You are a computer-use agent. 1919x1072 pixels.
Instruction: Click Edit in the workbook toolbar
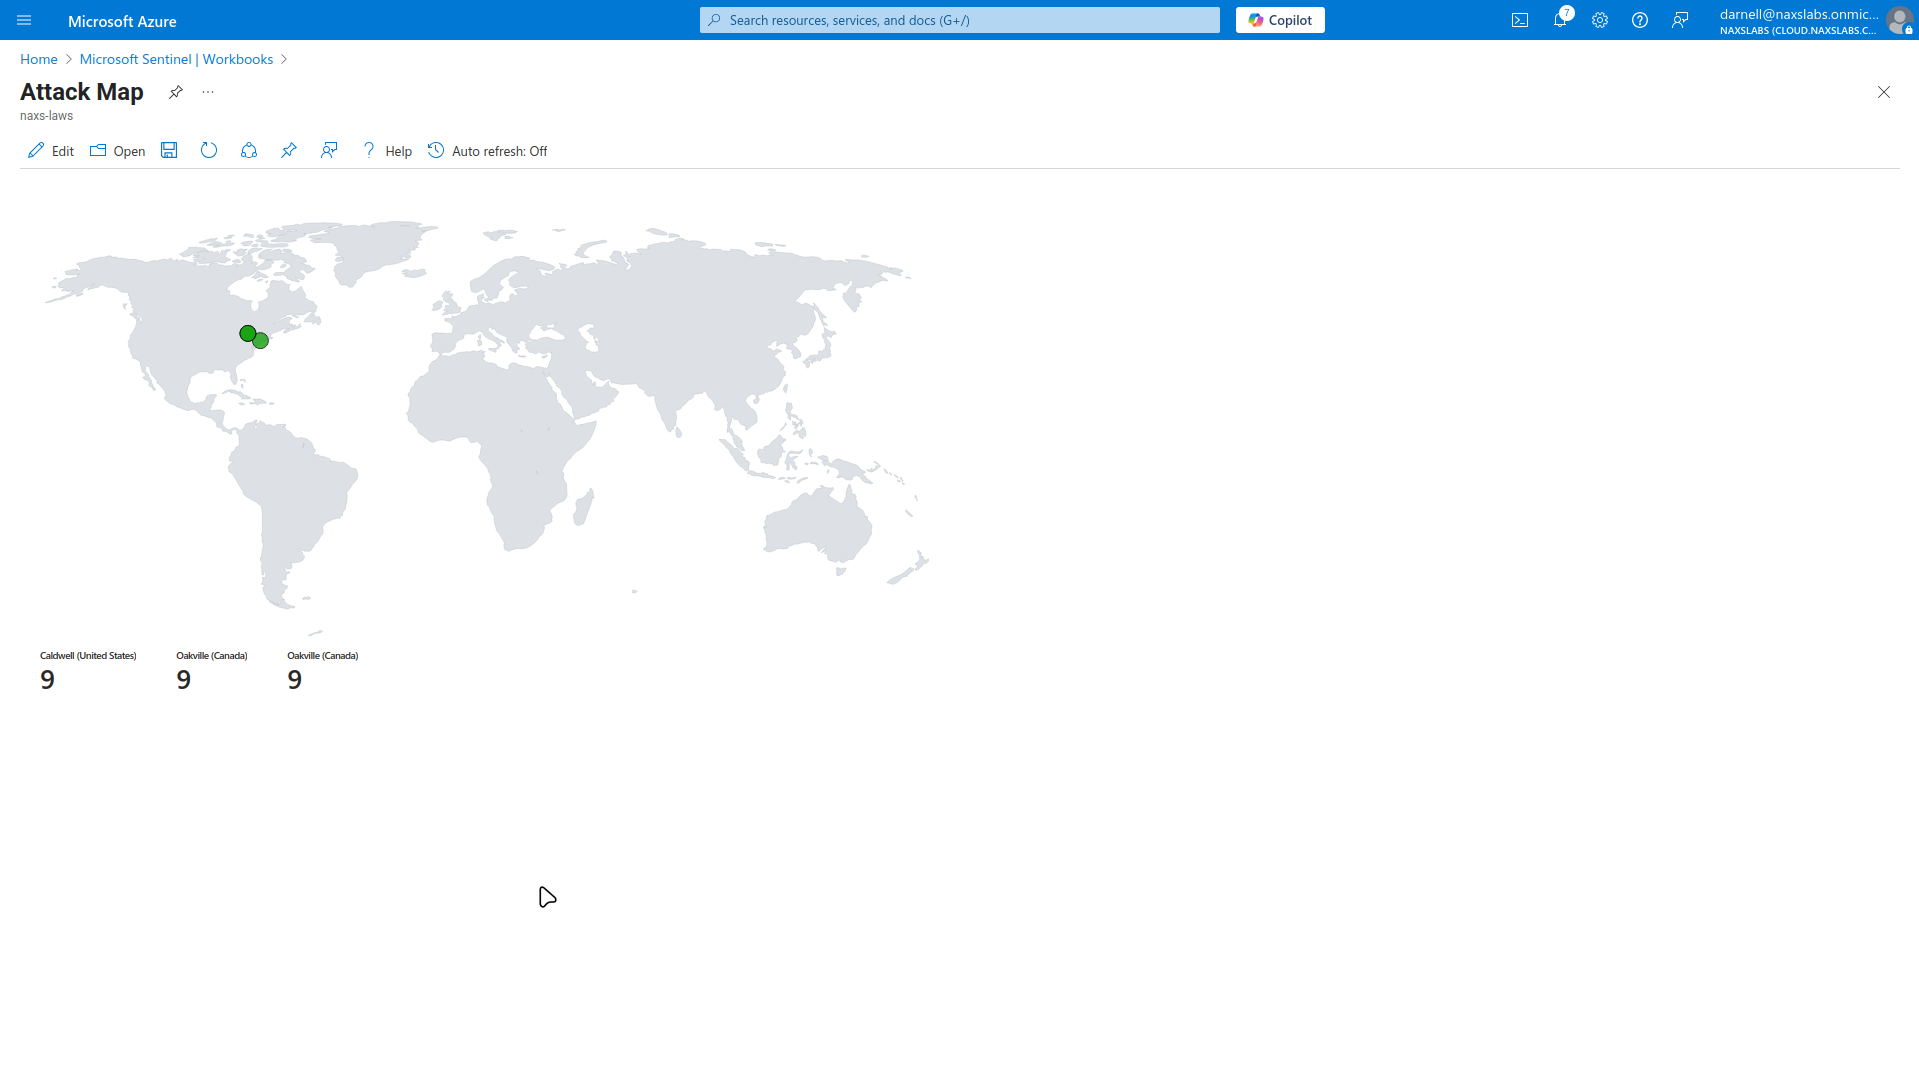tap(51, 151)
